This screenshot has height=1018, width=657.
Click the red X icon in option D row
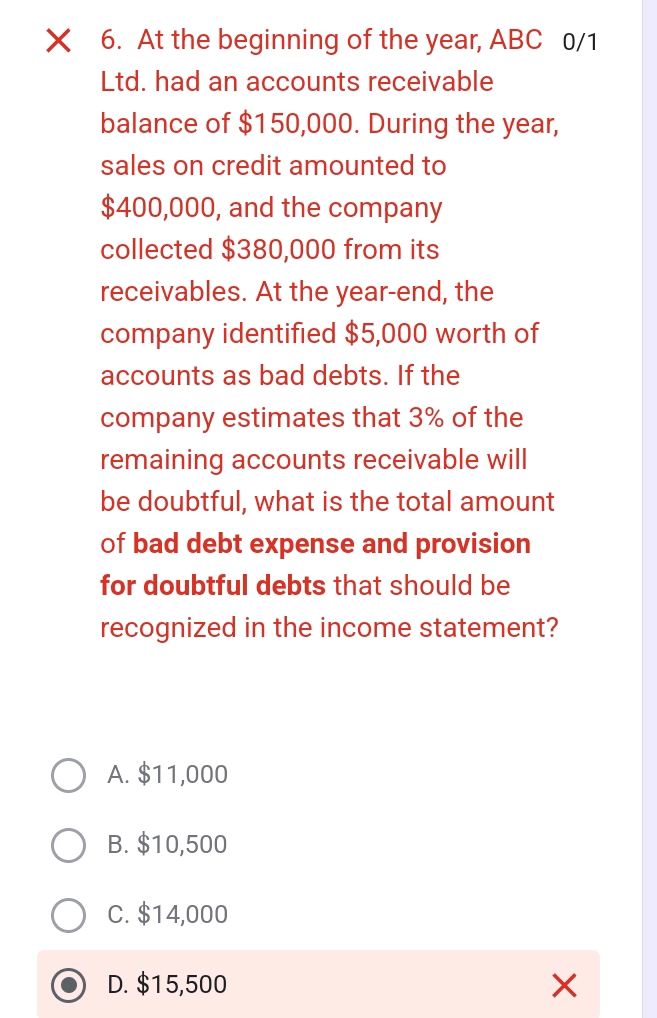(564, 986)
